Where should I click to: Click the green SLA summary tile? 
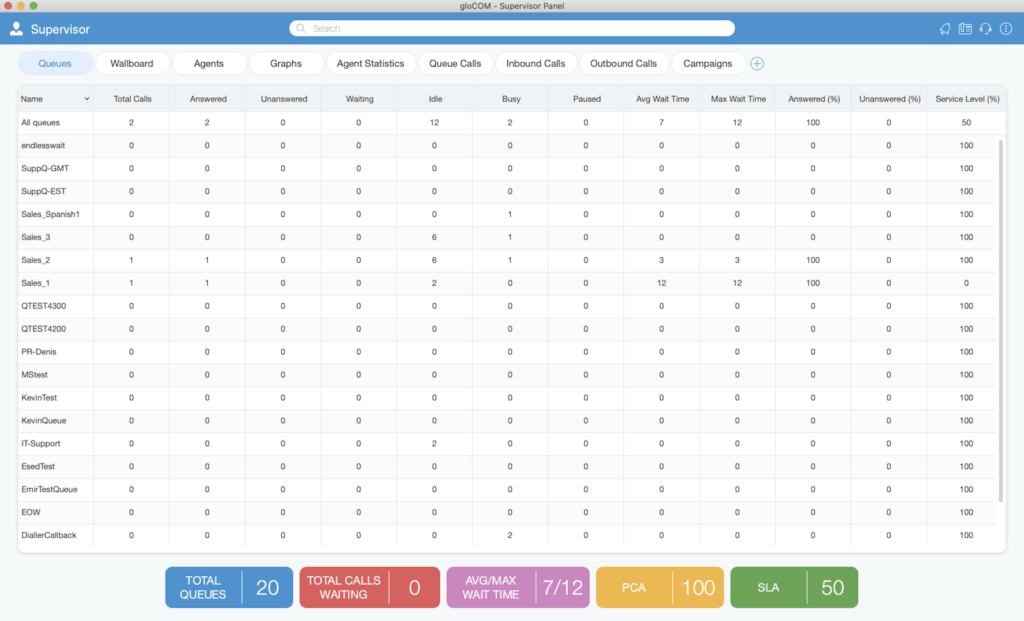[794, 587]
